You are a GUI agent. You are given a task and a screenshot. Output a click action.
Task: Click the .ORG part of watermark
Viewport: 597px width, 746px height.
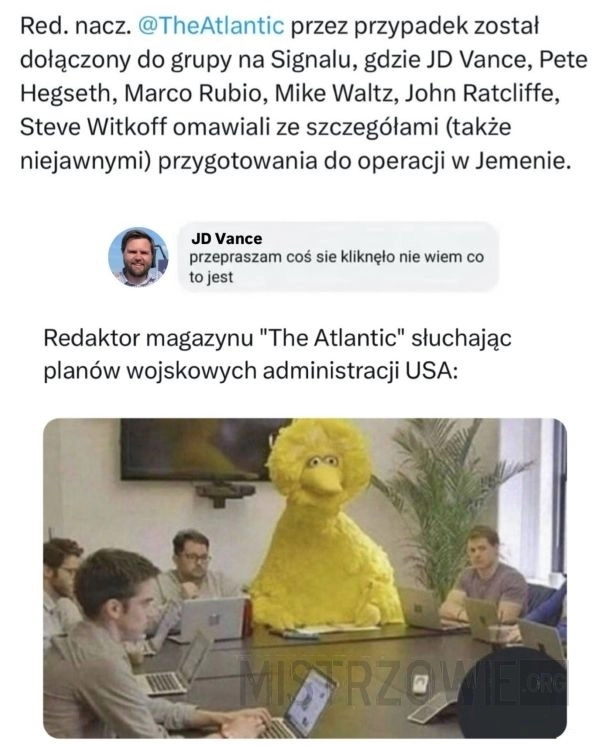click(x=545, y=684)
